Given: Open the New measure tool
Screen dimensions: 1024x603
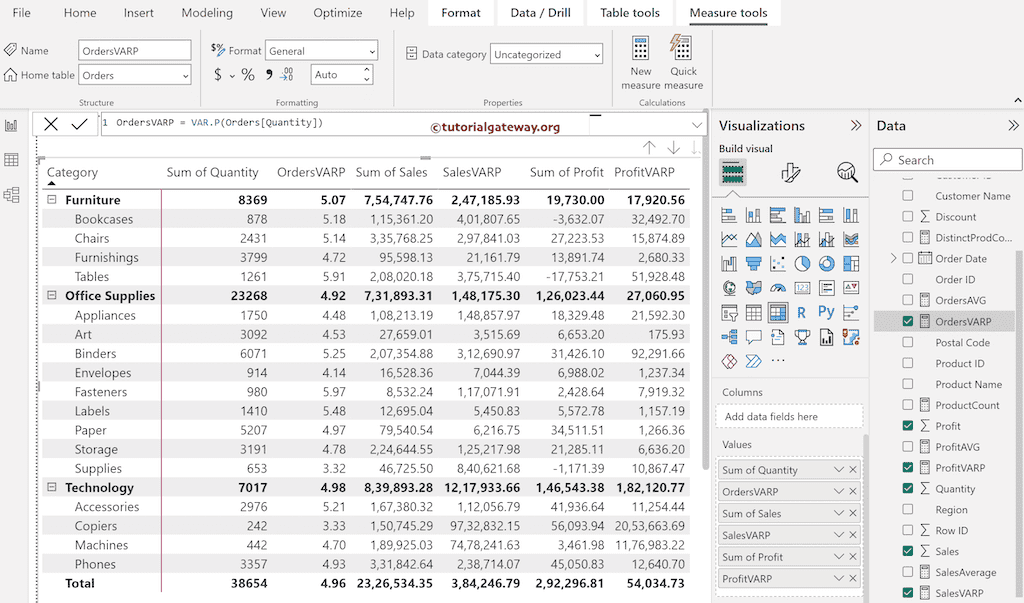Looking at the screenshot, I should (640, 60).
